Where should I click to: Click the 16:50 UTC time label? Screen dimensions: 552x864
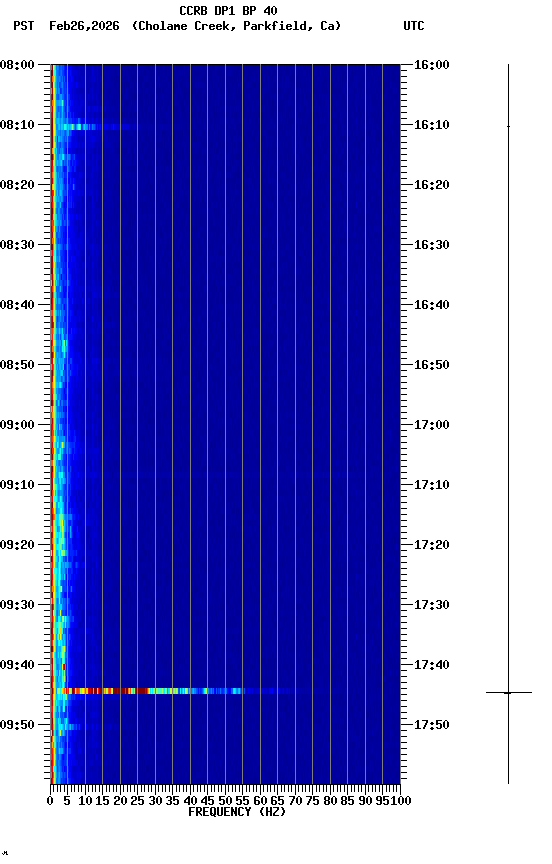432,365
